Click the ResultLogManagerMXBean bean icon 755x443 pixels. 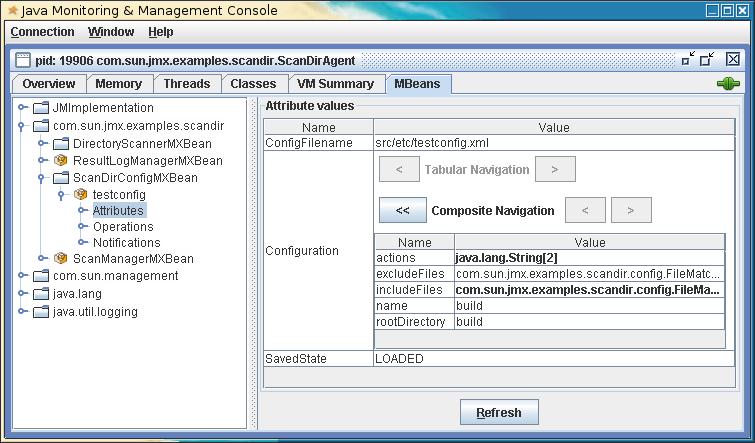60,160
